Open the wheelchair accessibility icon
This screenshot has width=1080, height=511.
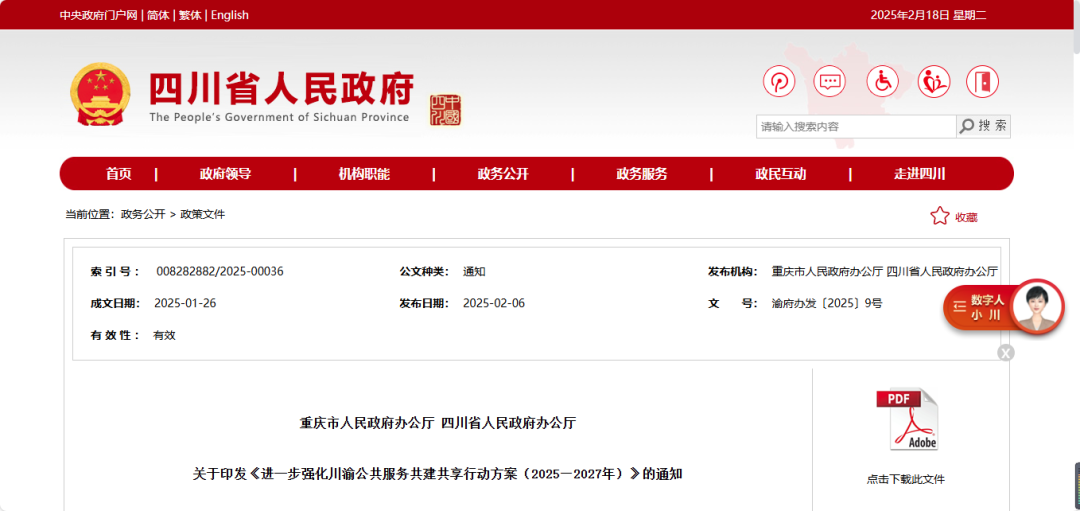[x=882, y=81]
